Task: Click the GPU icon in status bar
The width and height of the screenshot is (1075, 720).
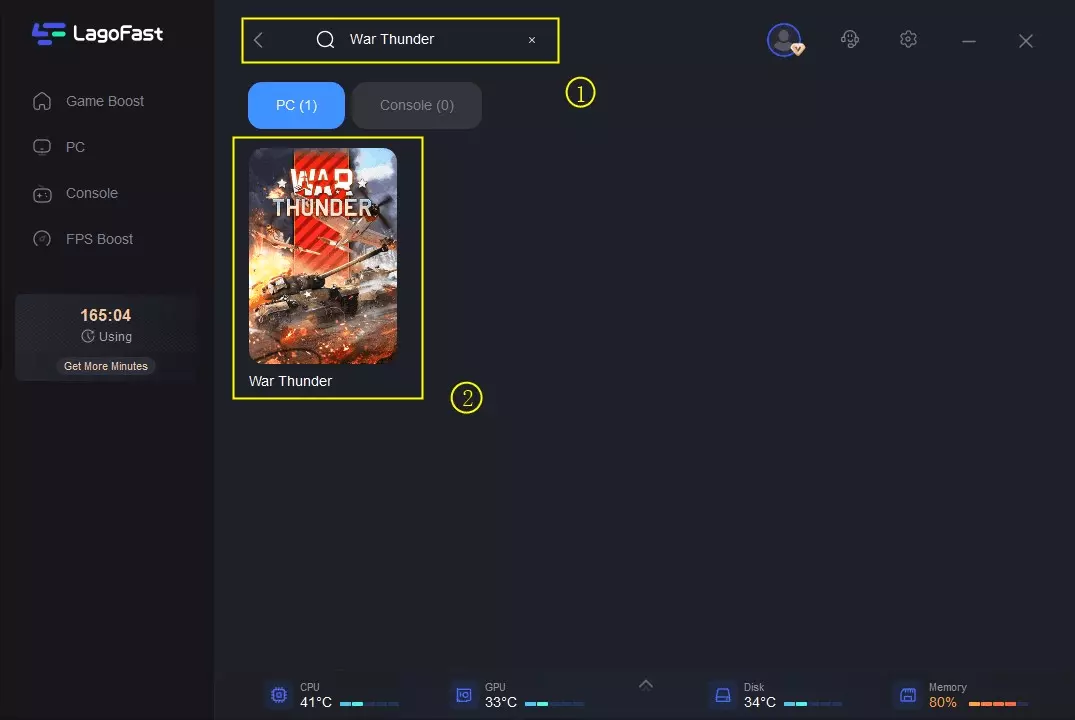Action: (x=464, y=695)
